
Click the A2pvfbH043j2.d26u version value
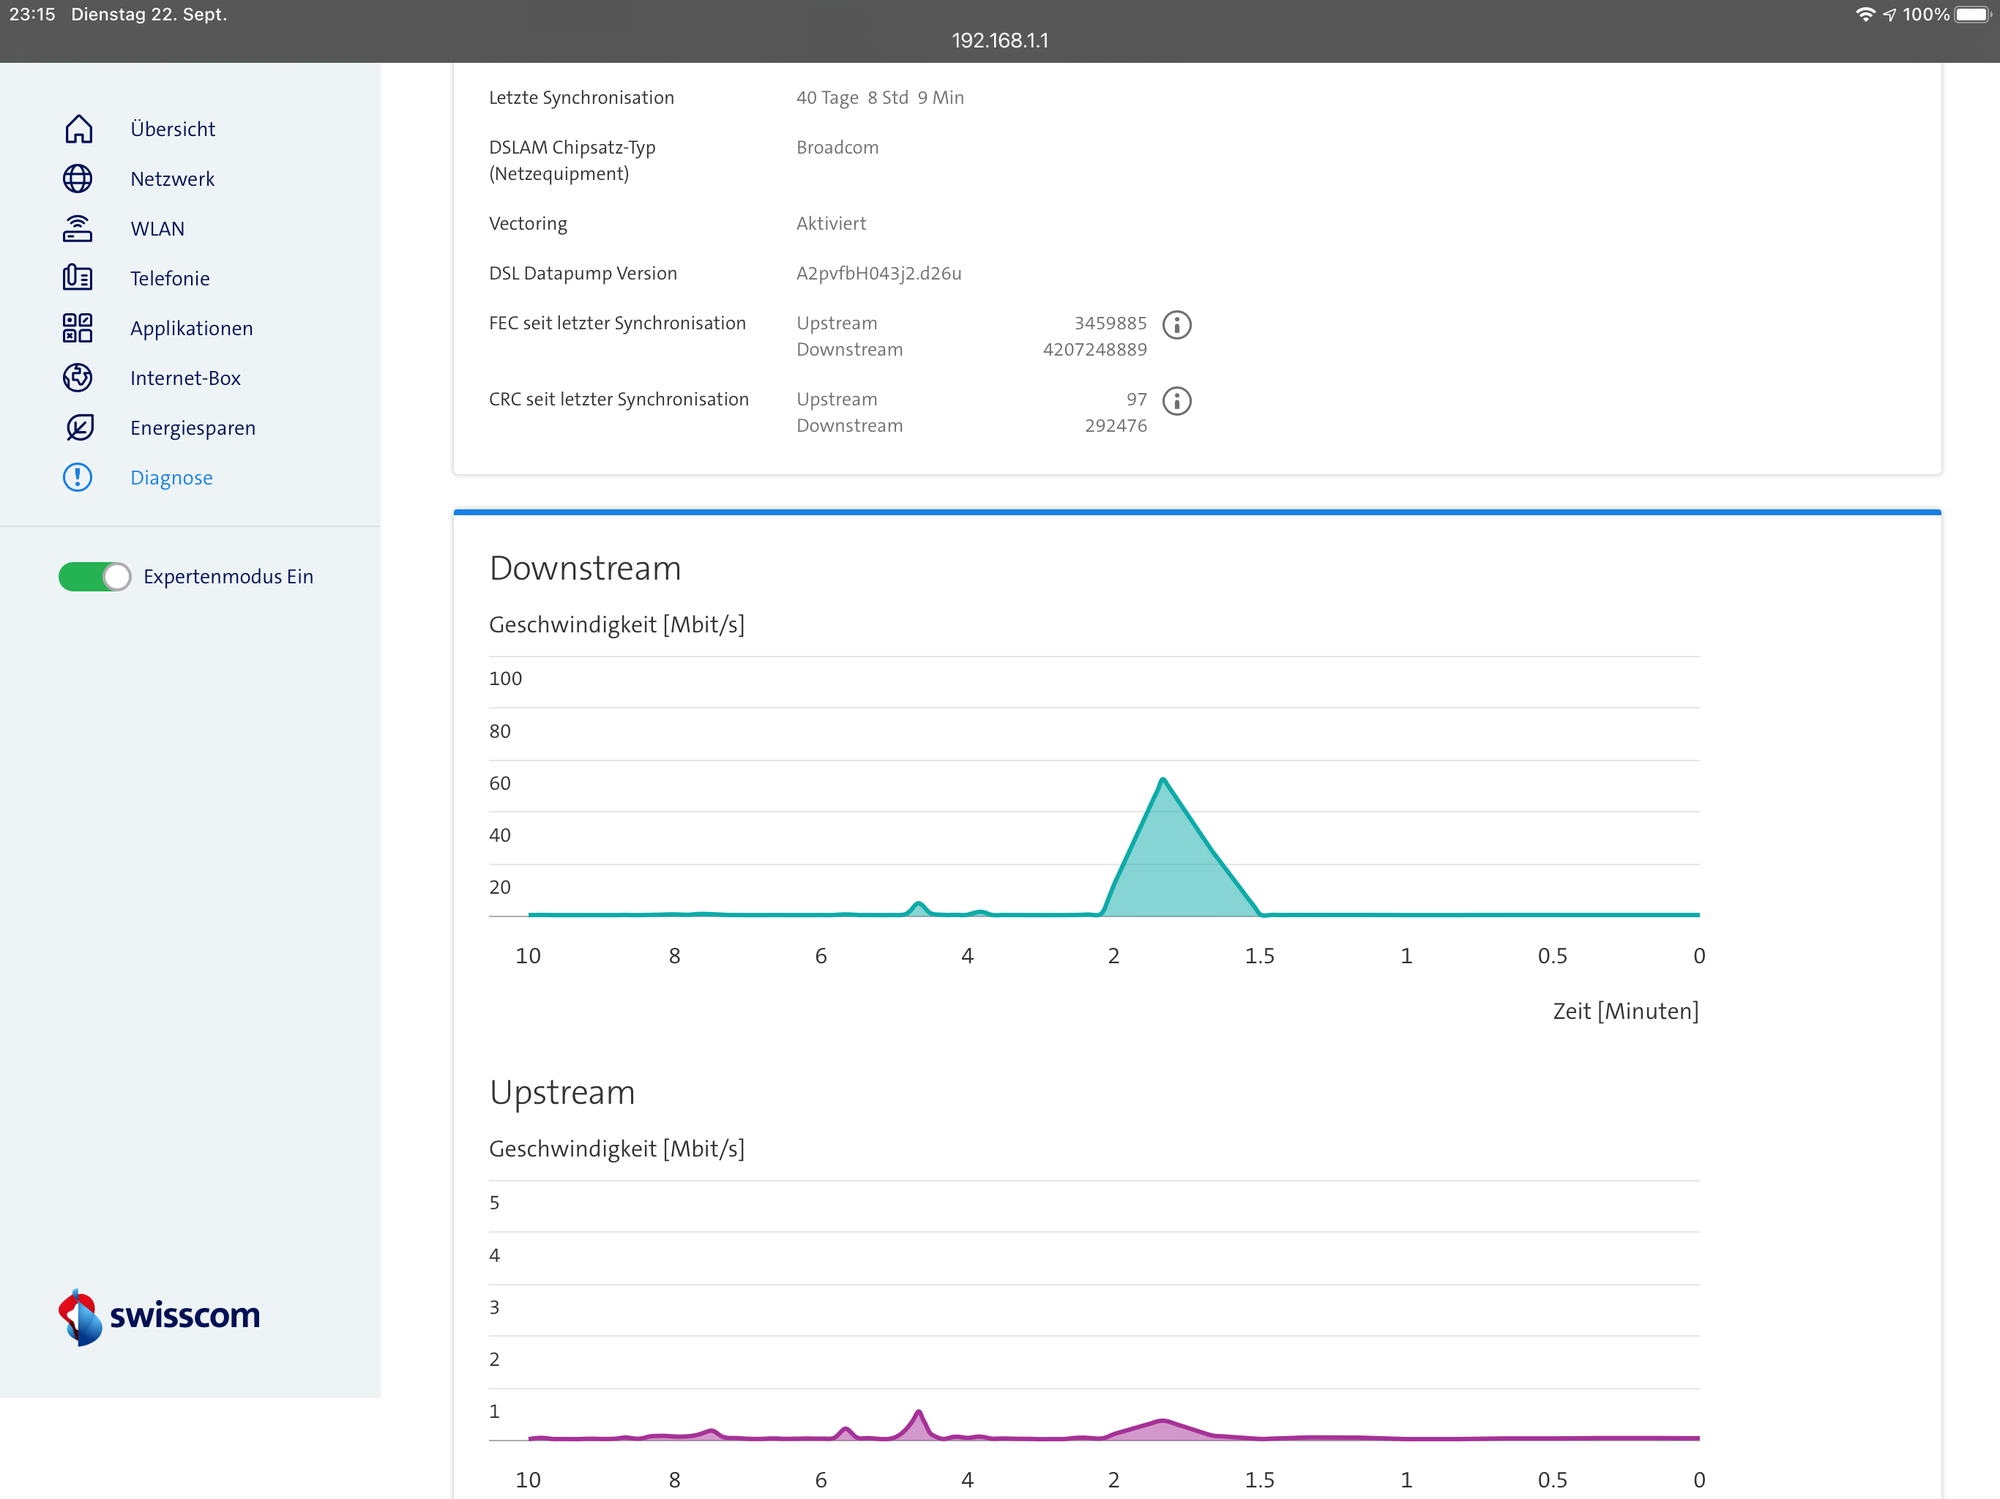click(879, 274)
